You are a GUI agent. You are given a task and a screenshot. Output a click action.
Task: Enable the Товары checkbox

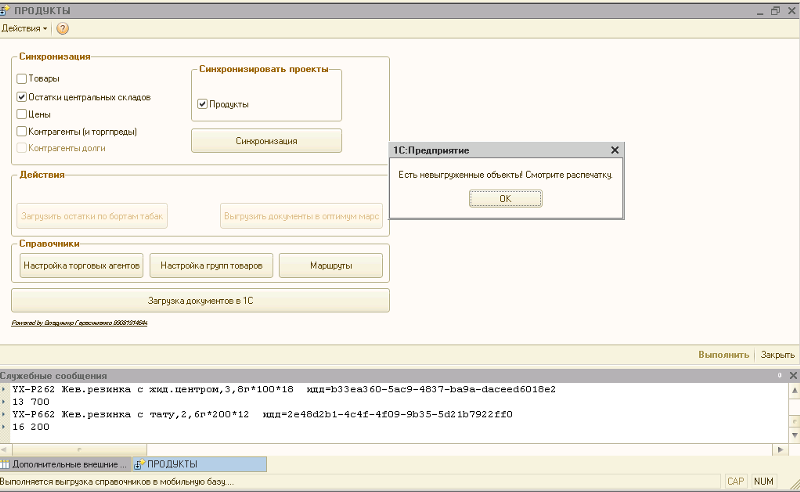pyautogui.click(x=21, y=79)
